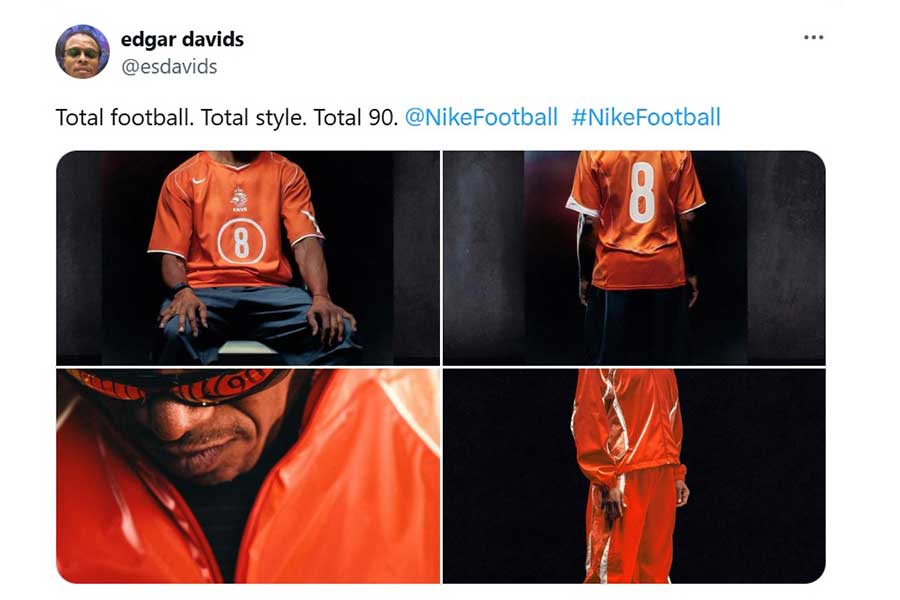This screenshot has height=600, width=900.
Task: Open photo showing jersey back with number 8
Action: [x=634, y=258]
